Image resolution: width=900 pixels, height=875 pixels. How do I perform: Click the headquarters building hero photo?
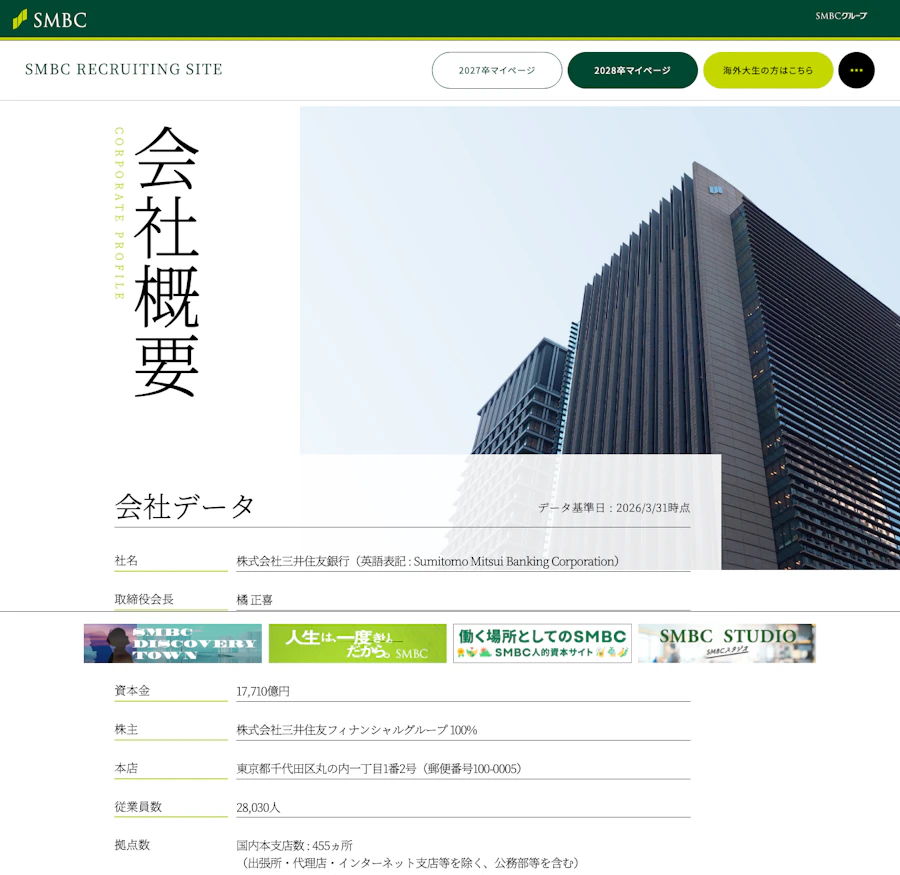(x=600, y=338)
